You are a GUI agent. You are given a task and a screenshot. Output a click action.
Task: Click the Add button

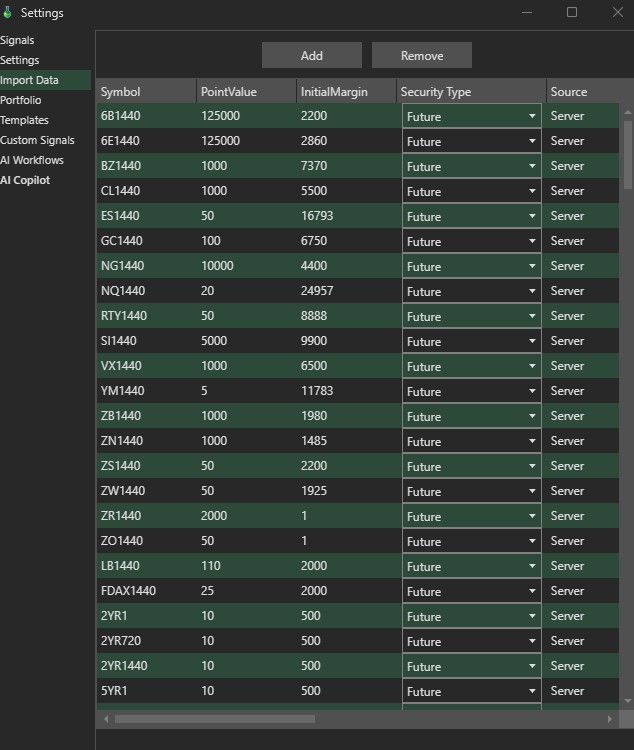point(311,55)
